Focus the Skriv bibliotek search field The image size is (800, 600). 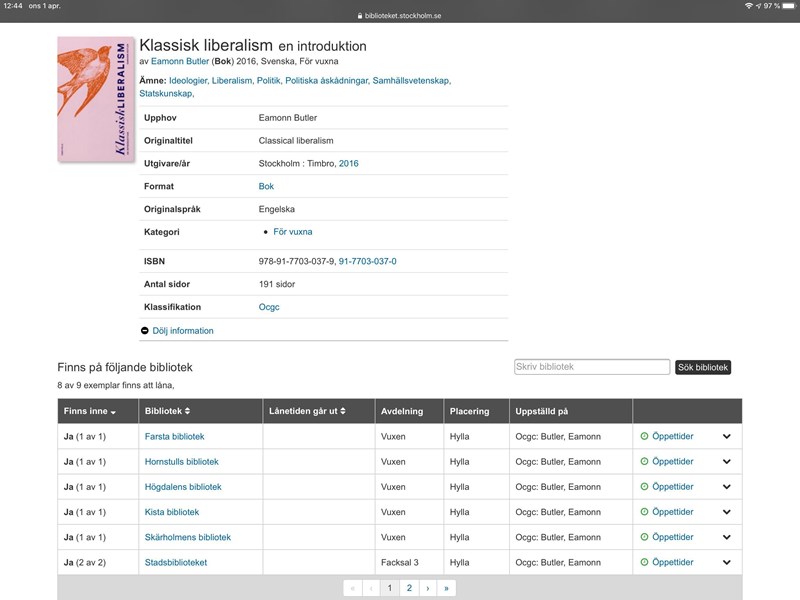click(591, 367)
